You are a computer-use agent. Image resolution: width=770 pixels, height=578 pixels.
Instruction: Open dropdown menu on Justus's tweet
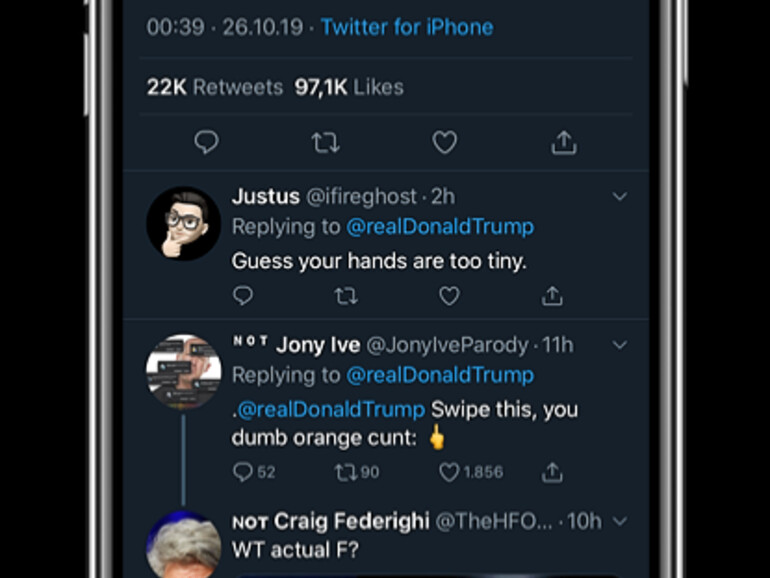[619, 197]
